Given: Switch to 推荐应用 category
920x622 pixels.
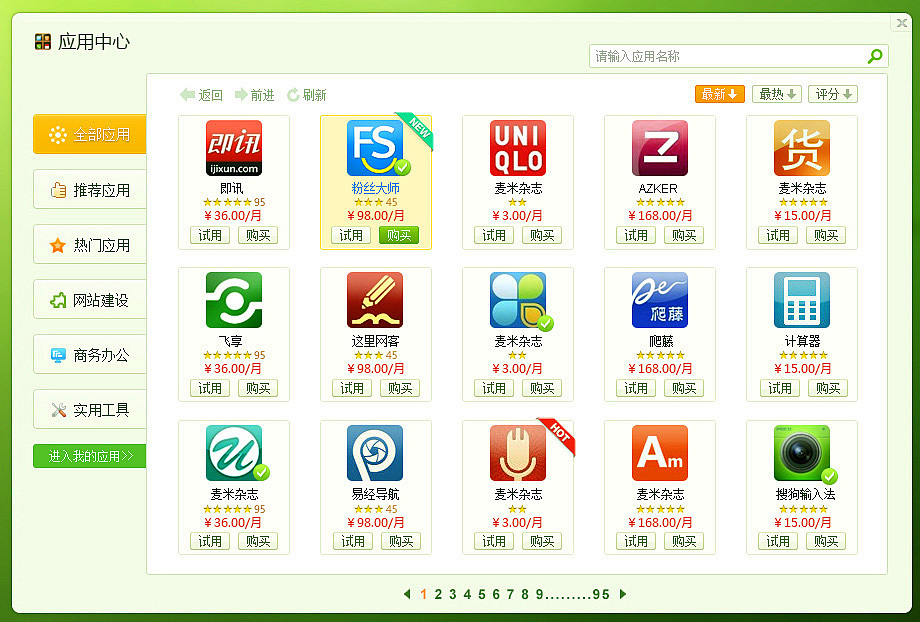Looking at the screenshot, I should (90, 190).
